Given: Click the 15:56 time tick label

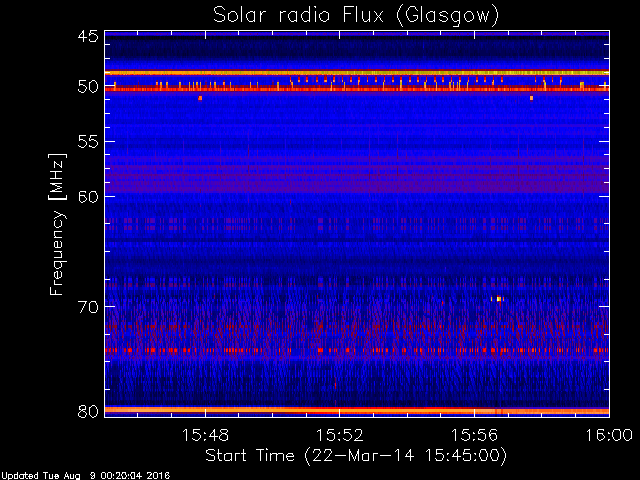Looking at the screenshot, I should click(x=474, y=435).
